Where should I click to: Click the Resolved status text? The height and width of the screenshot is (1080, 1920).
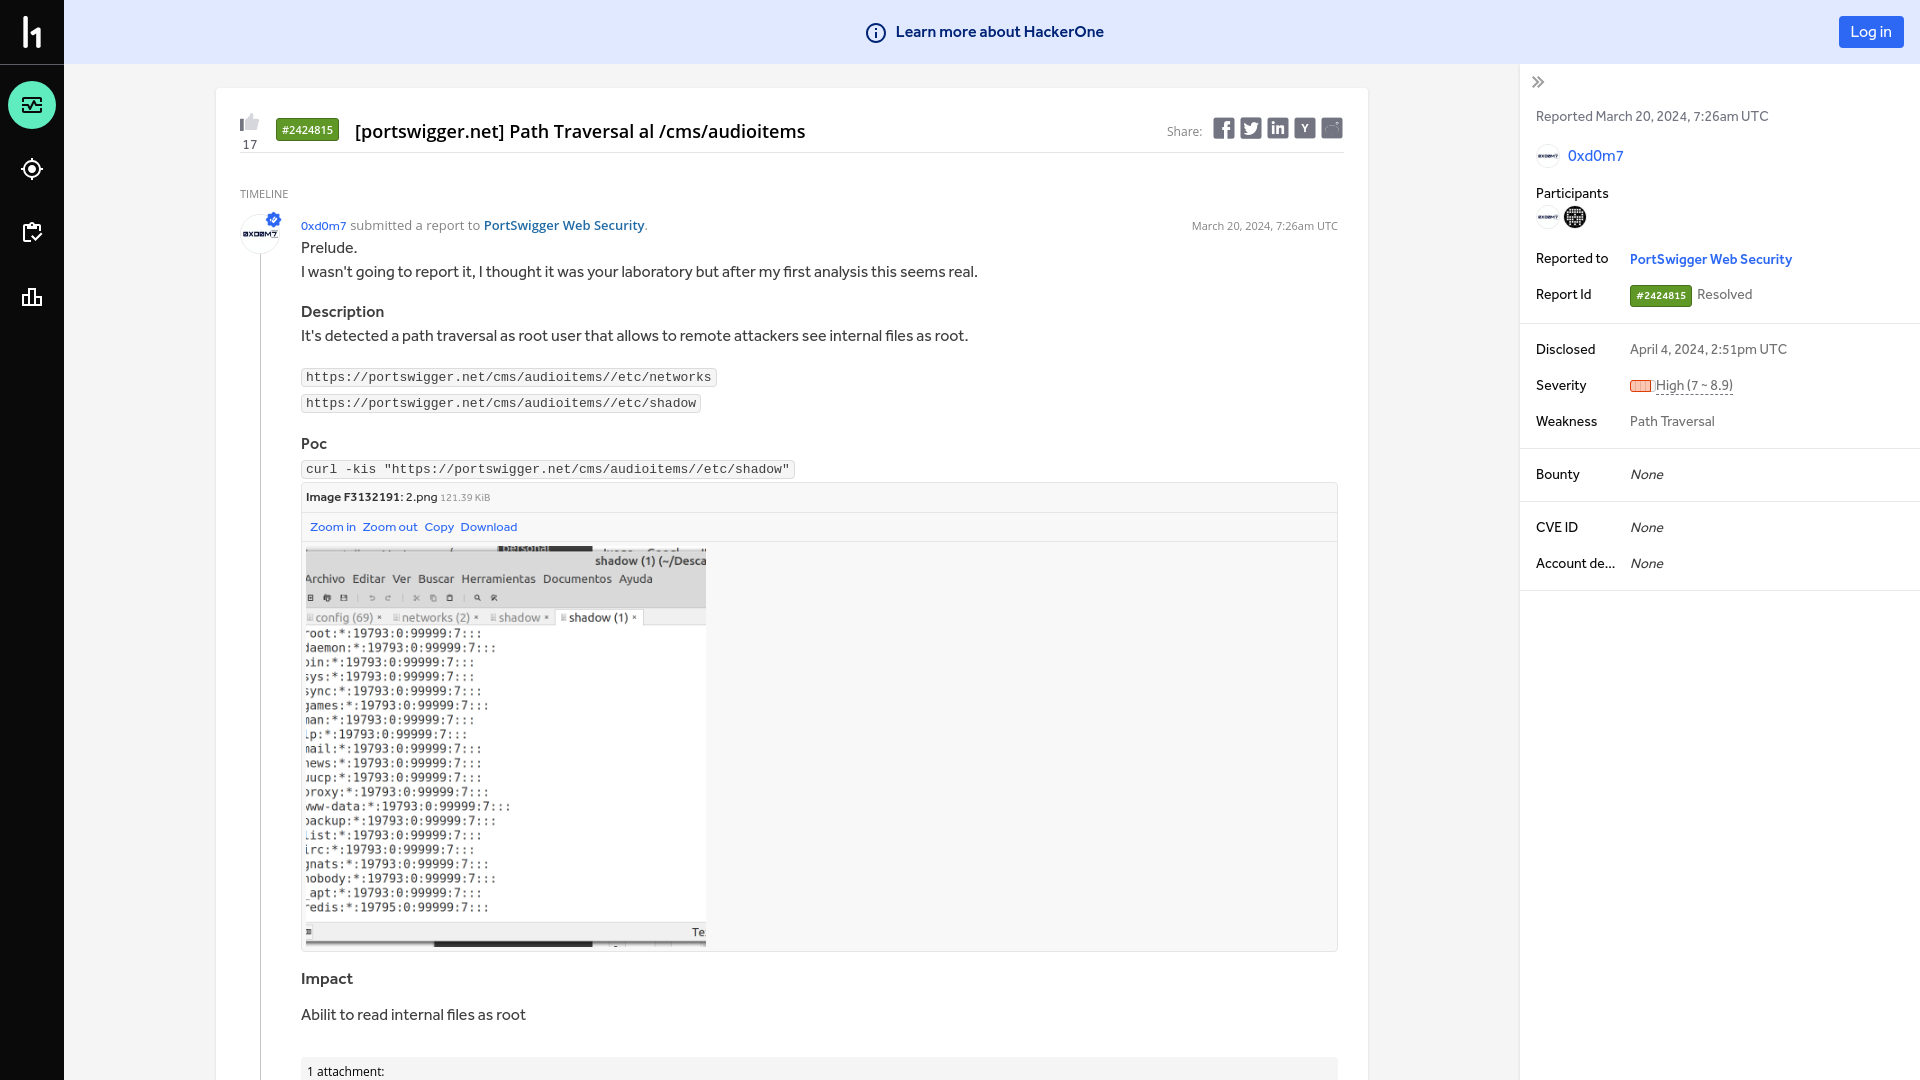(x=1724, y=295)
